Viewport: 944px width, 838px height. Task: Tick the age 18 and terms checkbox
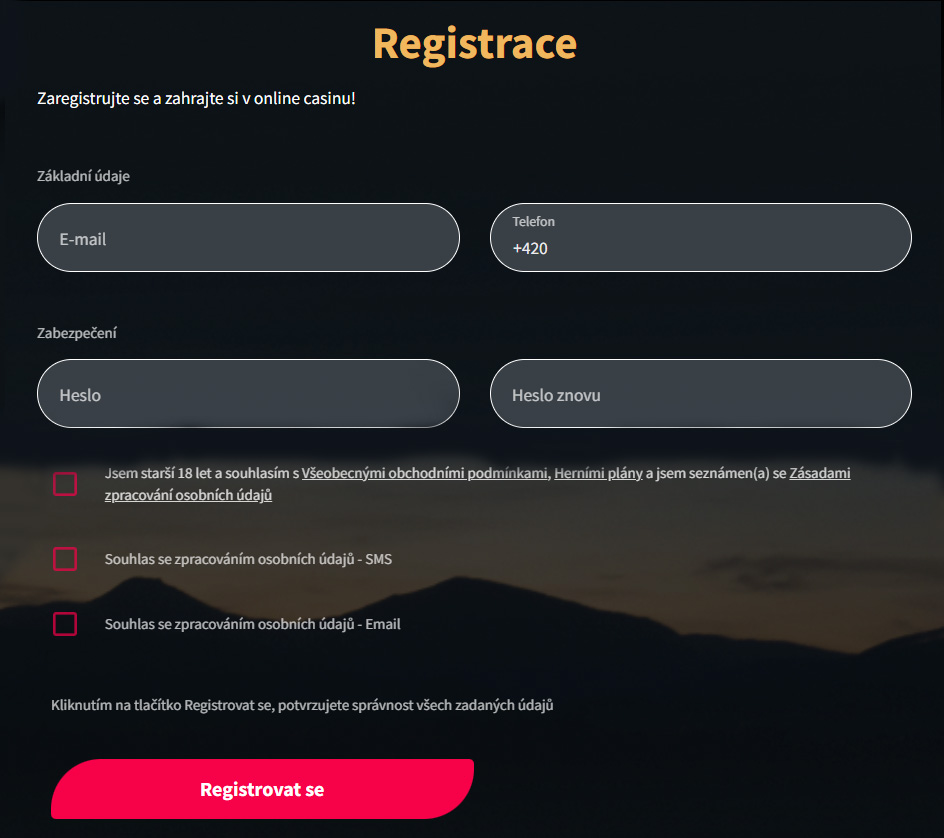(x=65, y=484)
